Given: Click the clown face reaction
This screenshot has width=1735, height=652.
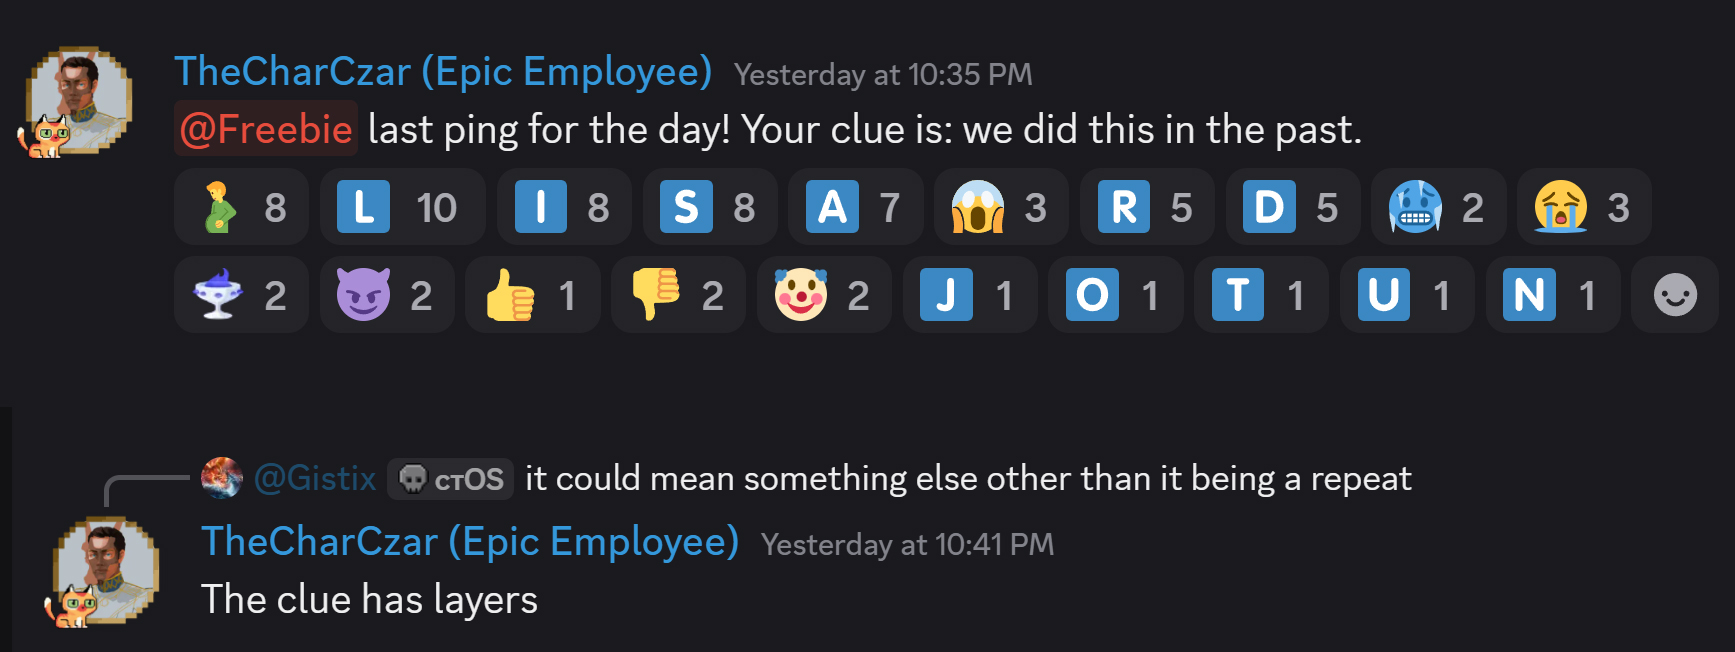Looking at the screenshot, I should coord(823,295).
